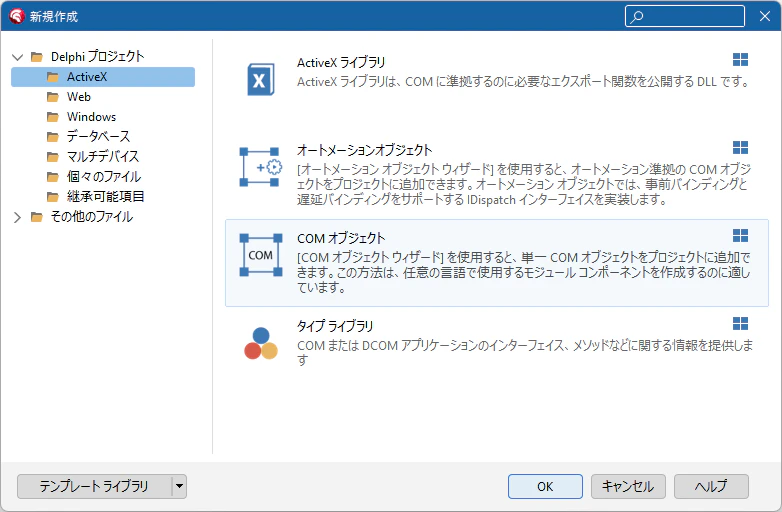Click the magnifier icon in search box
Image resolution: width=782 pixels, height=512 pixels.
point(637,17)
